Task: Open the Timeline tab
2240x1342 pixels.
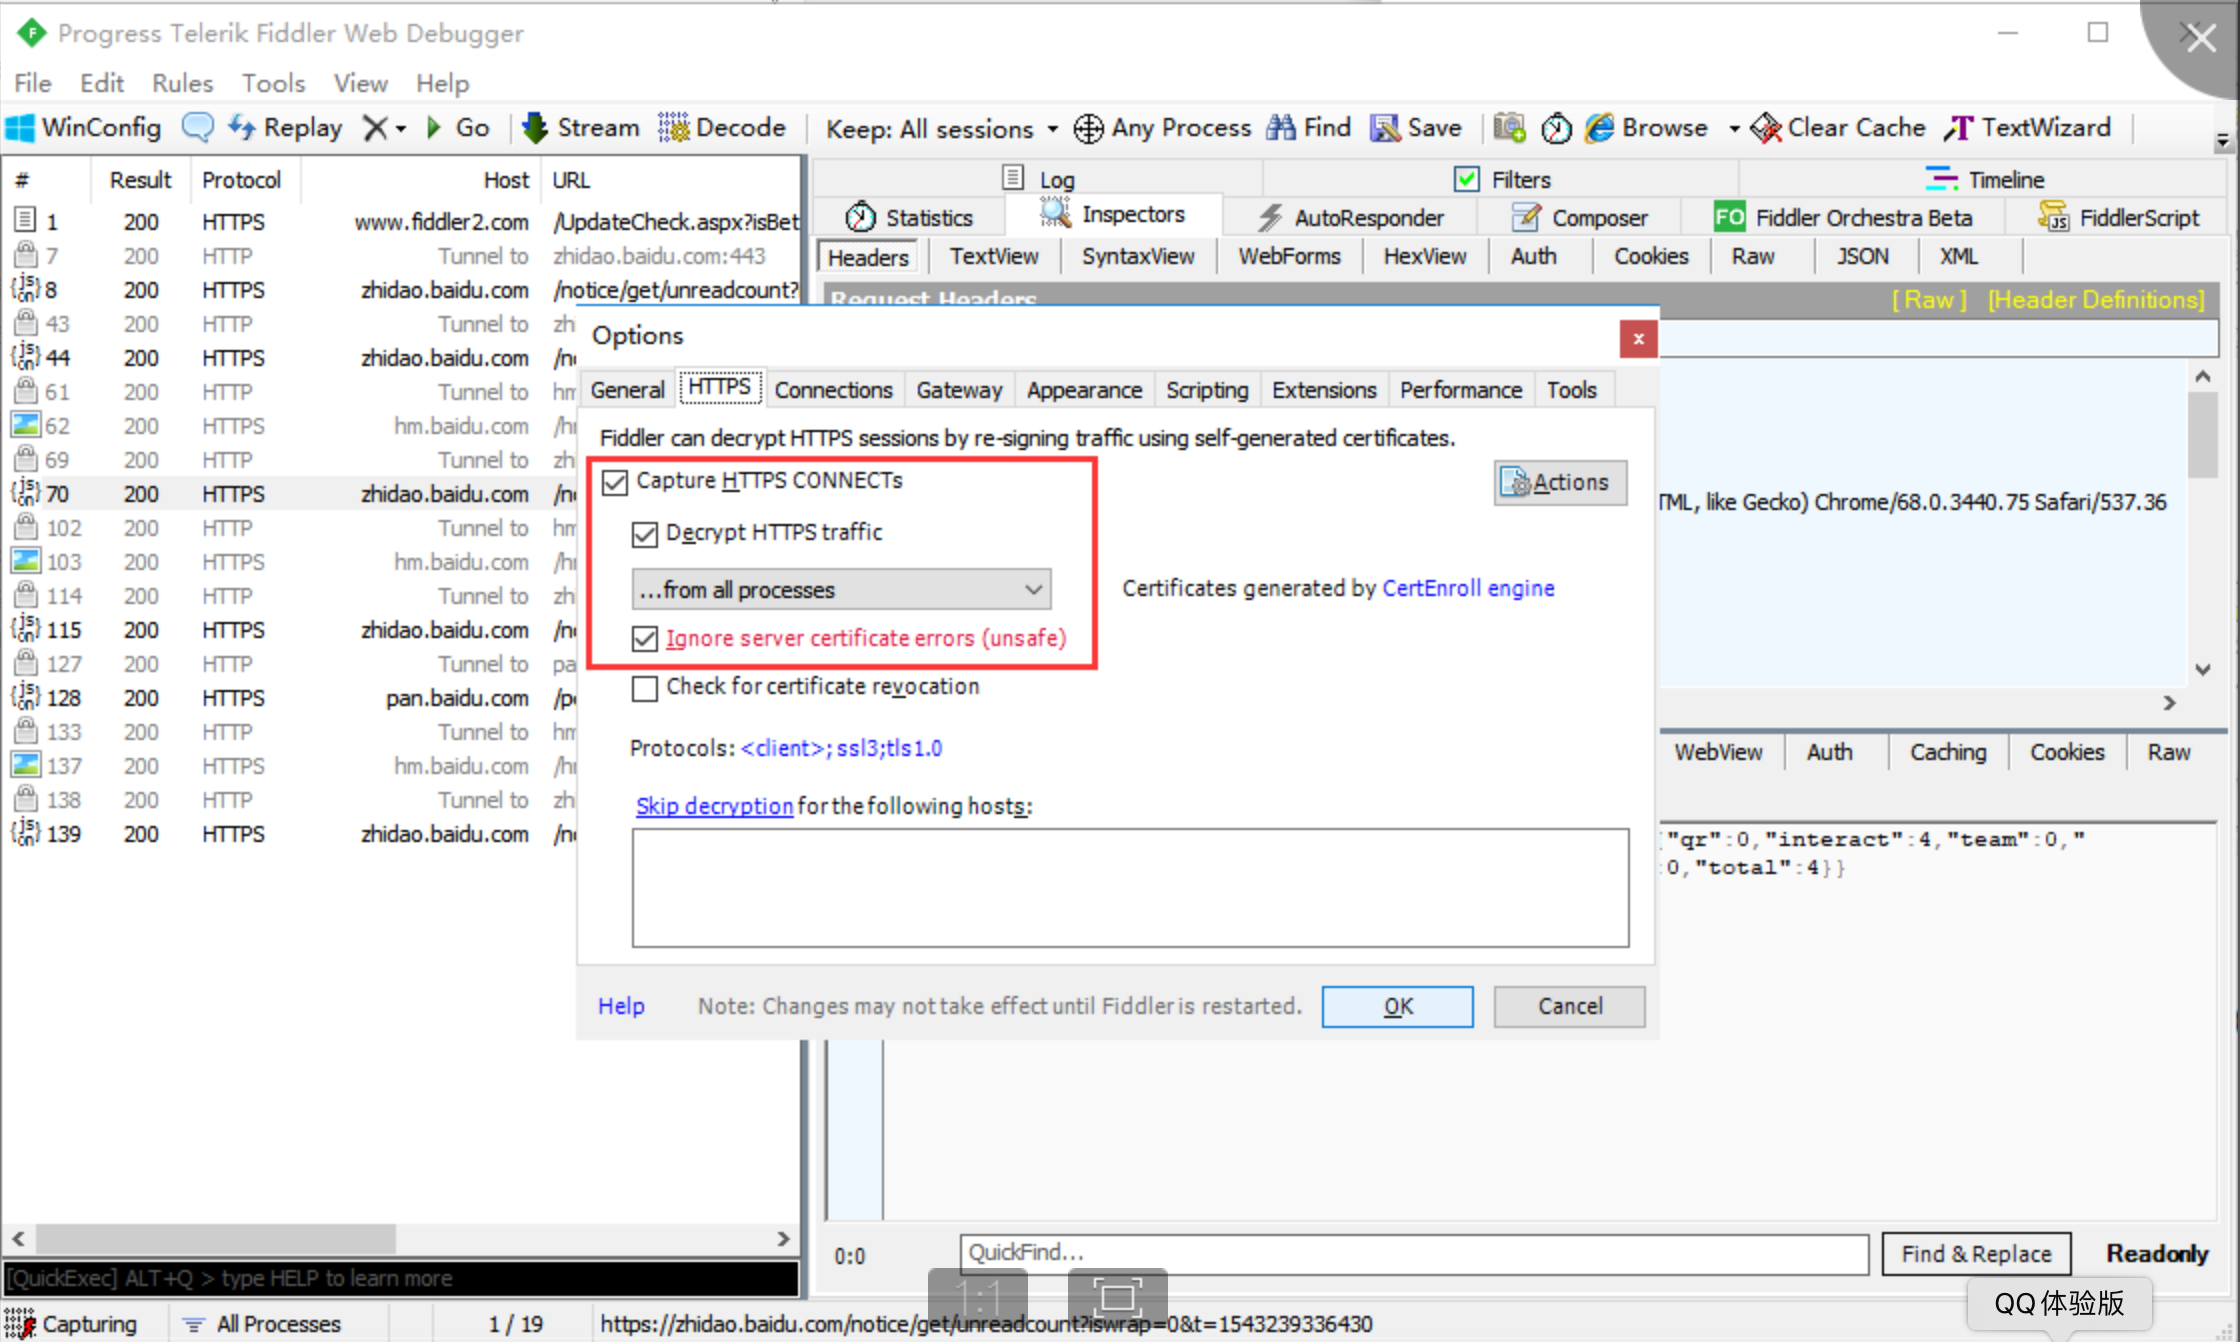Action: click(x=1985, y=180)
